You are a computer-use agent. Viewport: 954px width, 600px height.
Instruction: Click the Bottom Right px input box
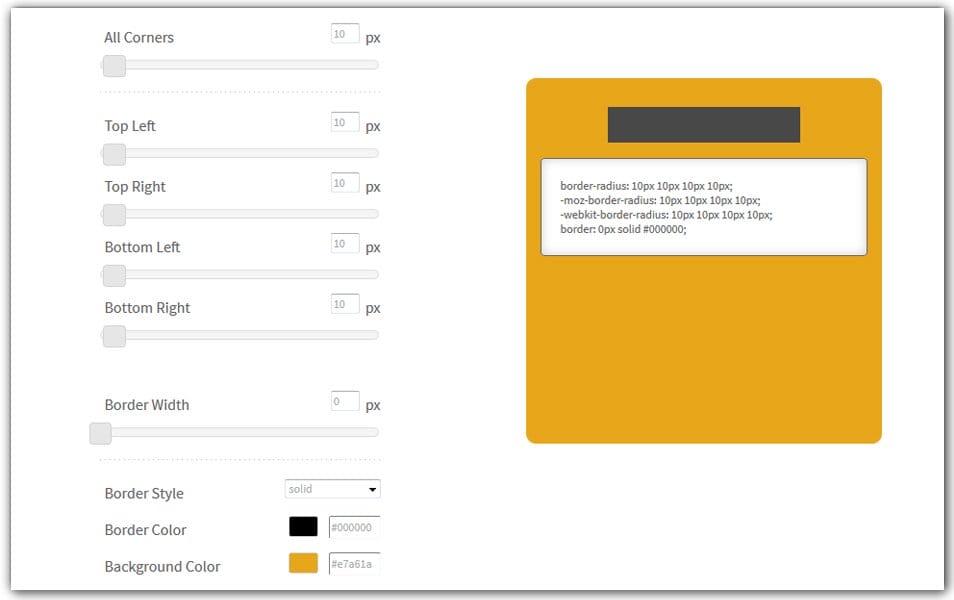pos(344,303)
